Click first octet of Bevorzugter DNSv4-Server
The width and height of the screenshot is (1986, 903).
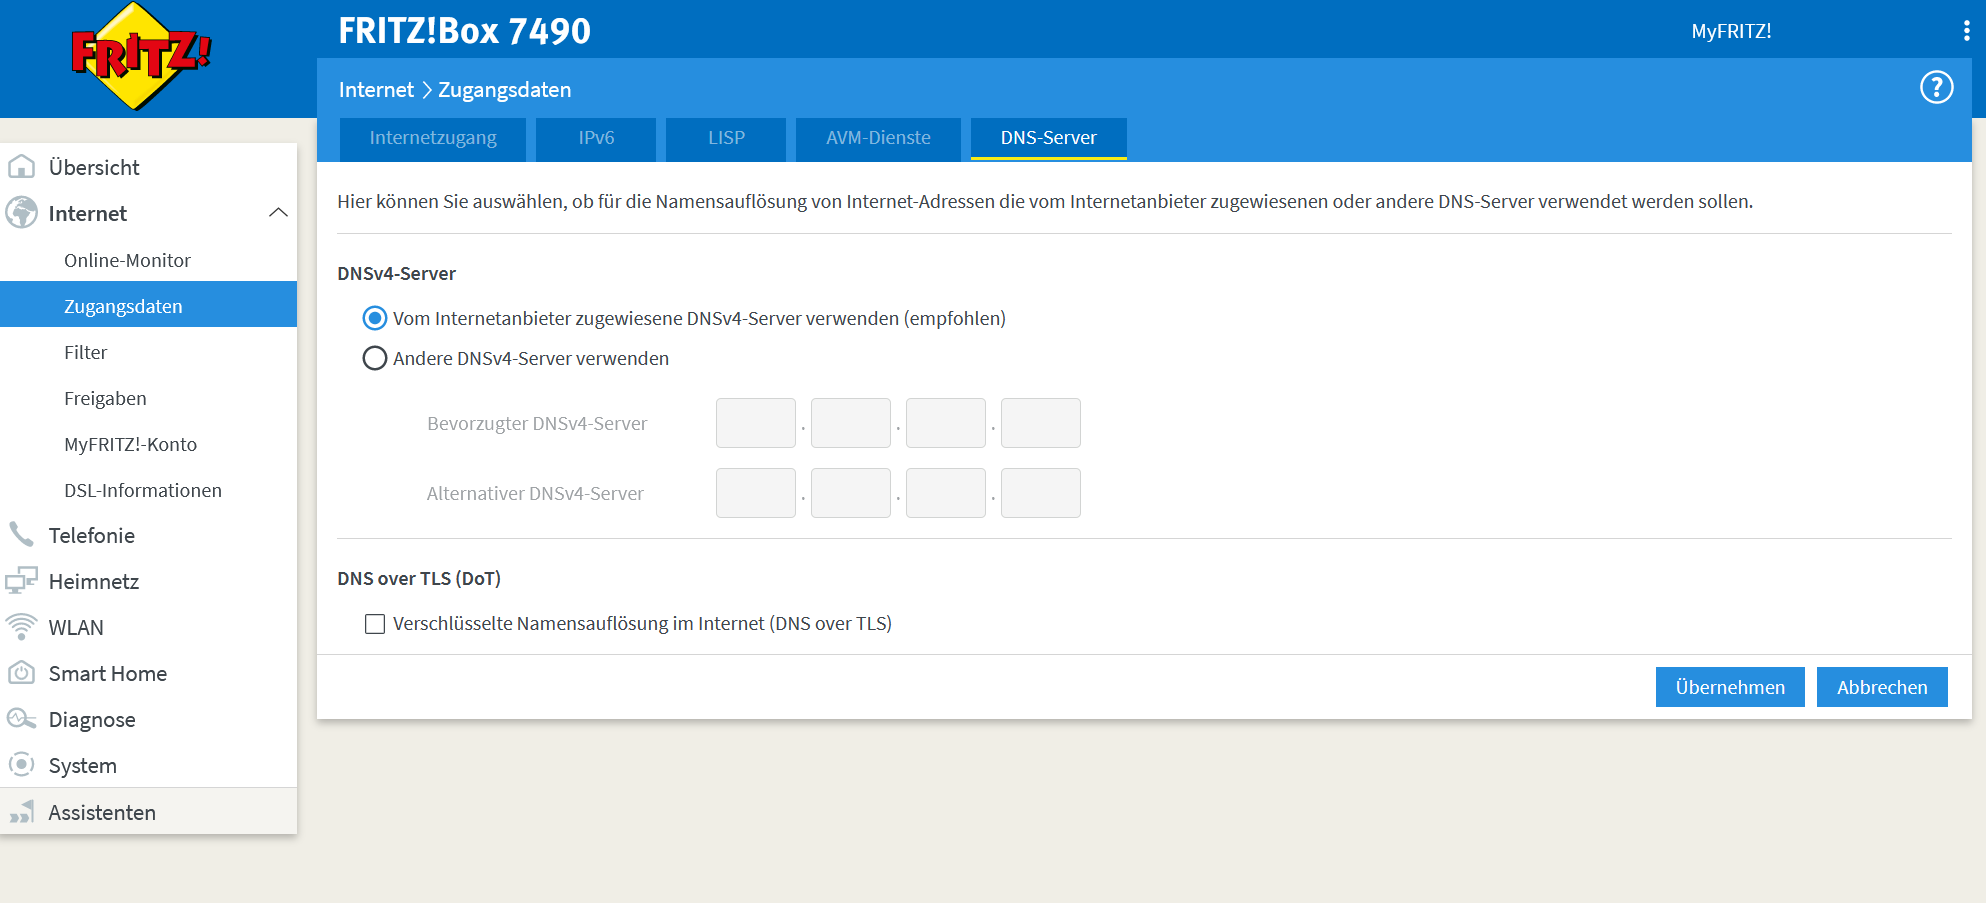[x=756, y=423]
